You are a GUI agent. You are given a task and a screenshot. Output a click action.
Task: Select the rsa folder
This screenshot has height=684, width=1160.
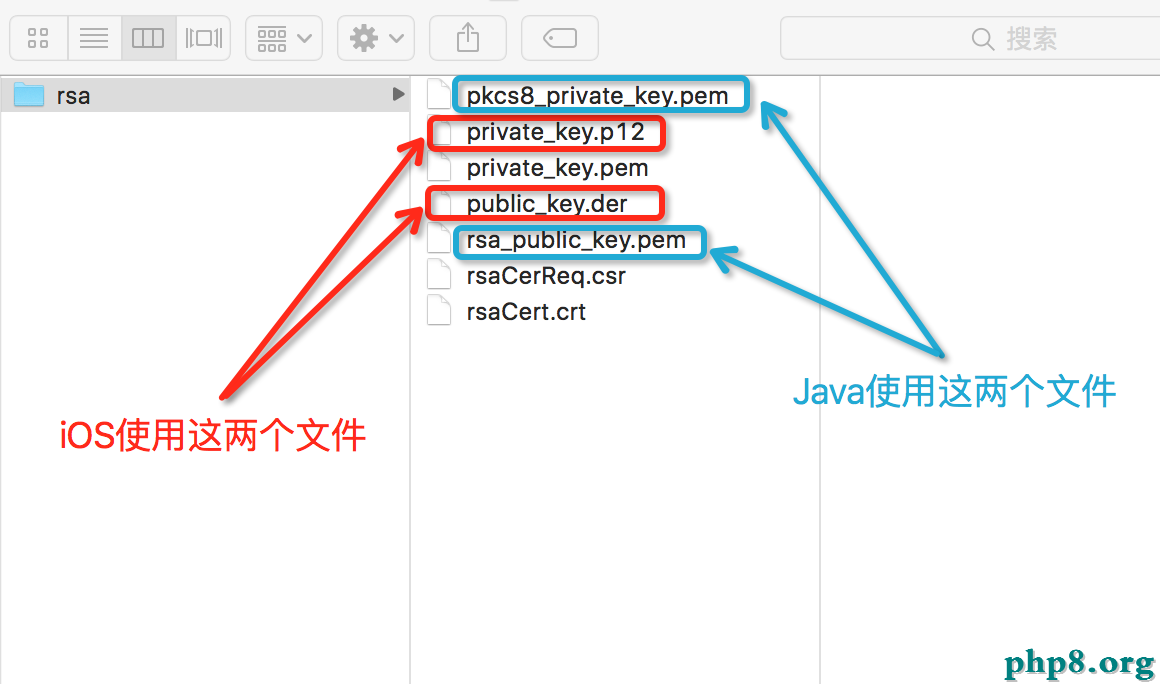point(74,96)
